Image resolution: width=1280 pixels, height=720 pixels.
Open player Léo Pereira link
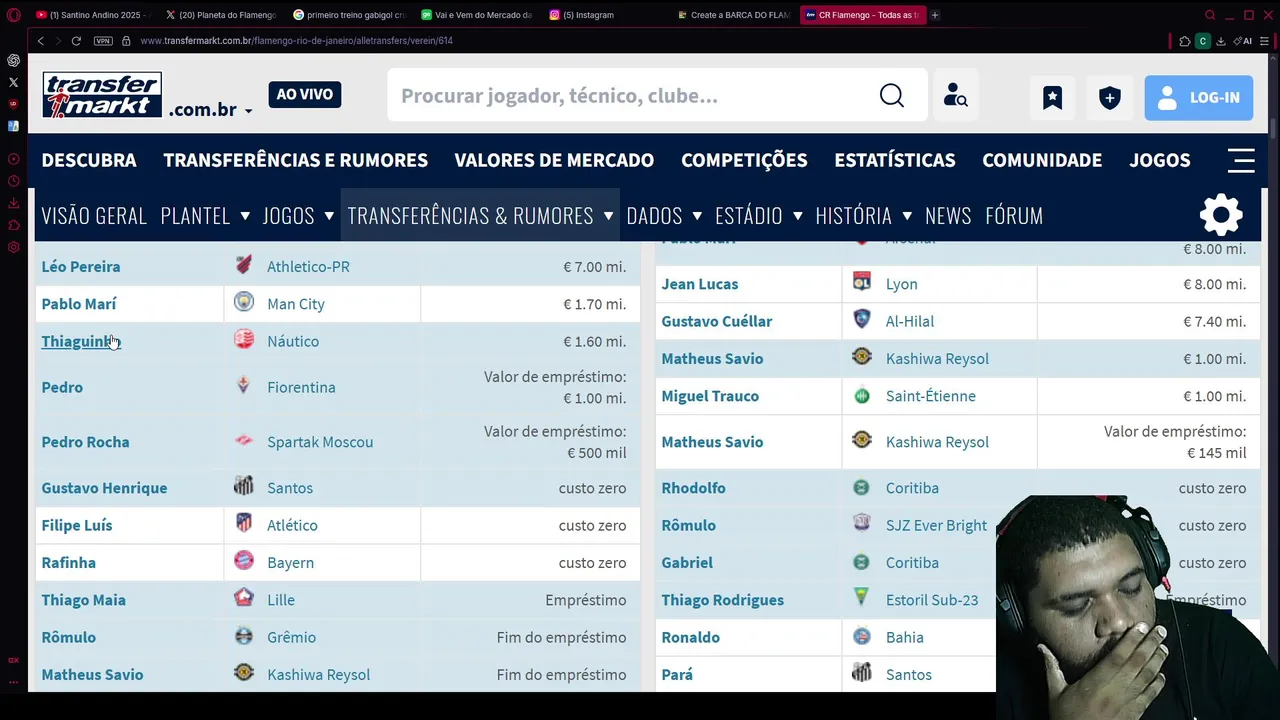pos(81,266)
